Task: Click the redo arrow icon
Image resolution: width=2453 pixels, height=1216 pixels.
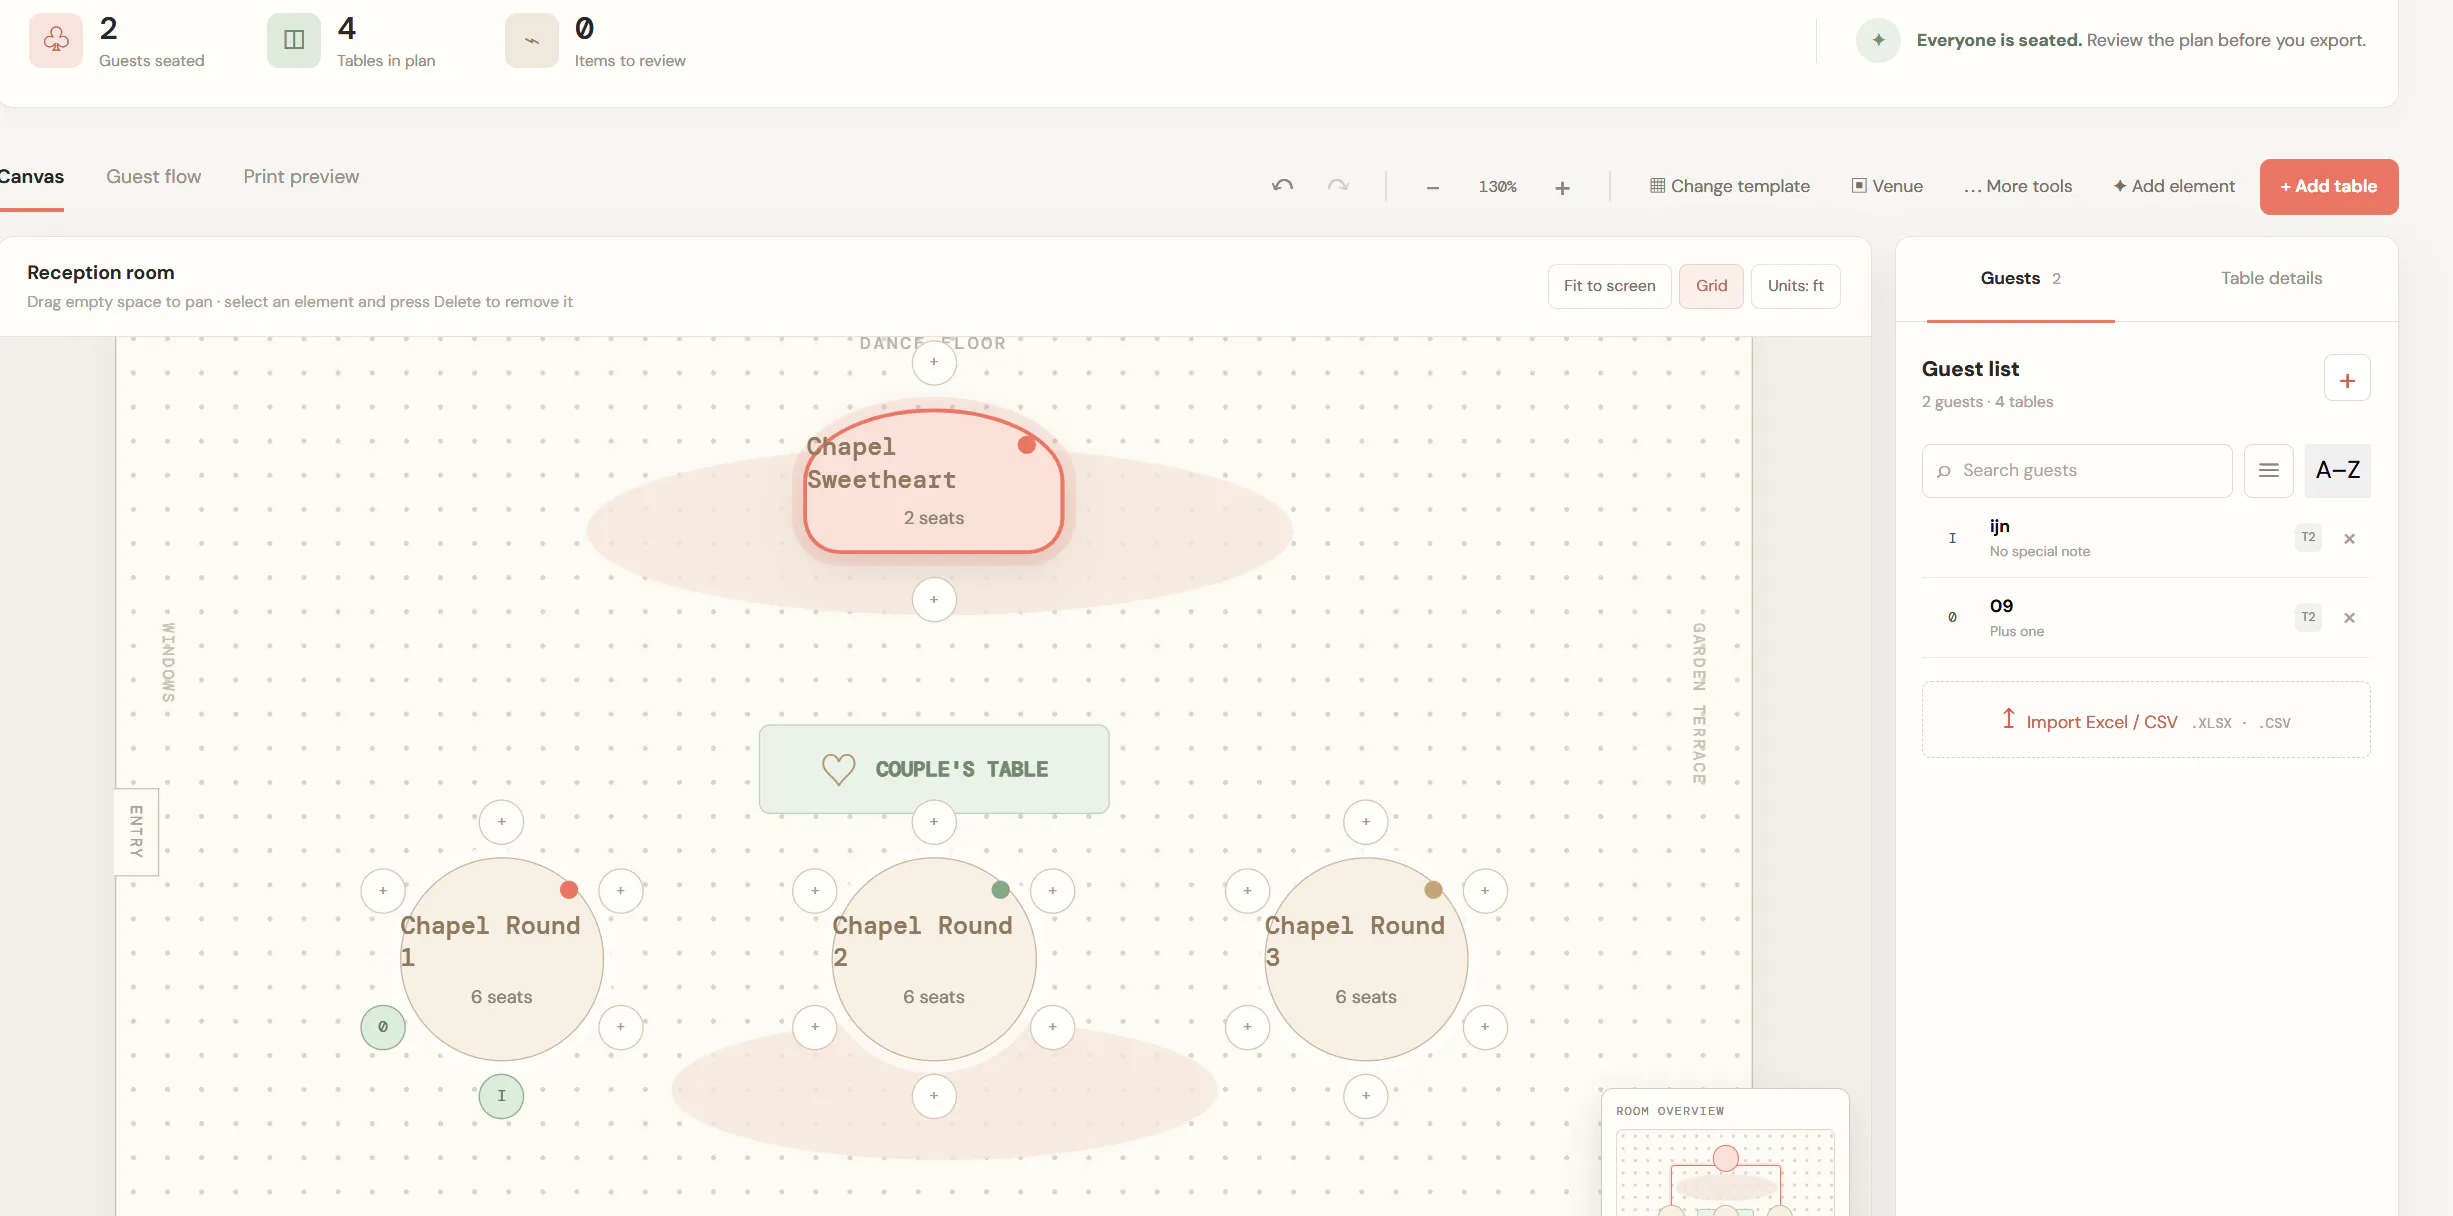Action: coord(1338,186)
